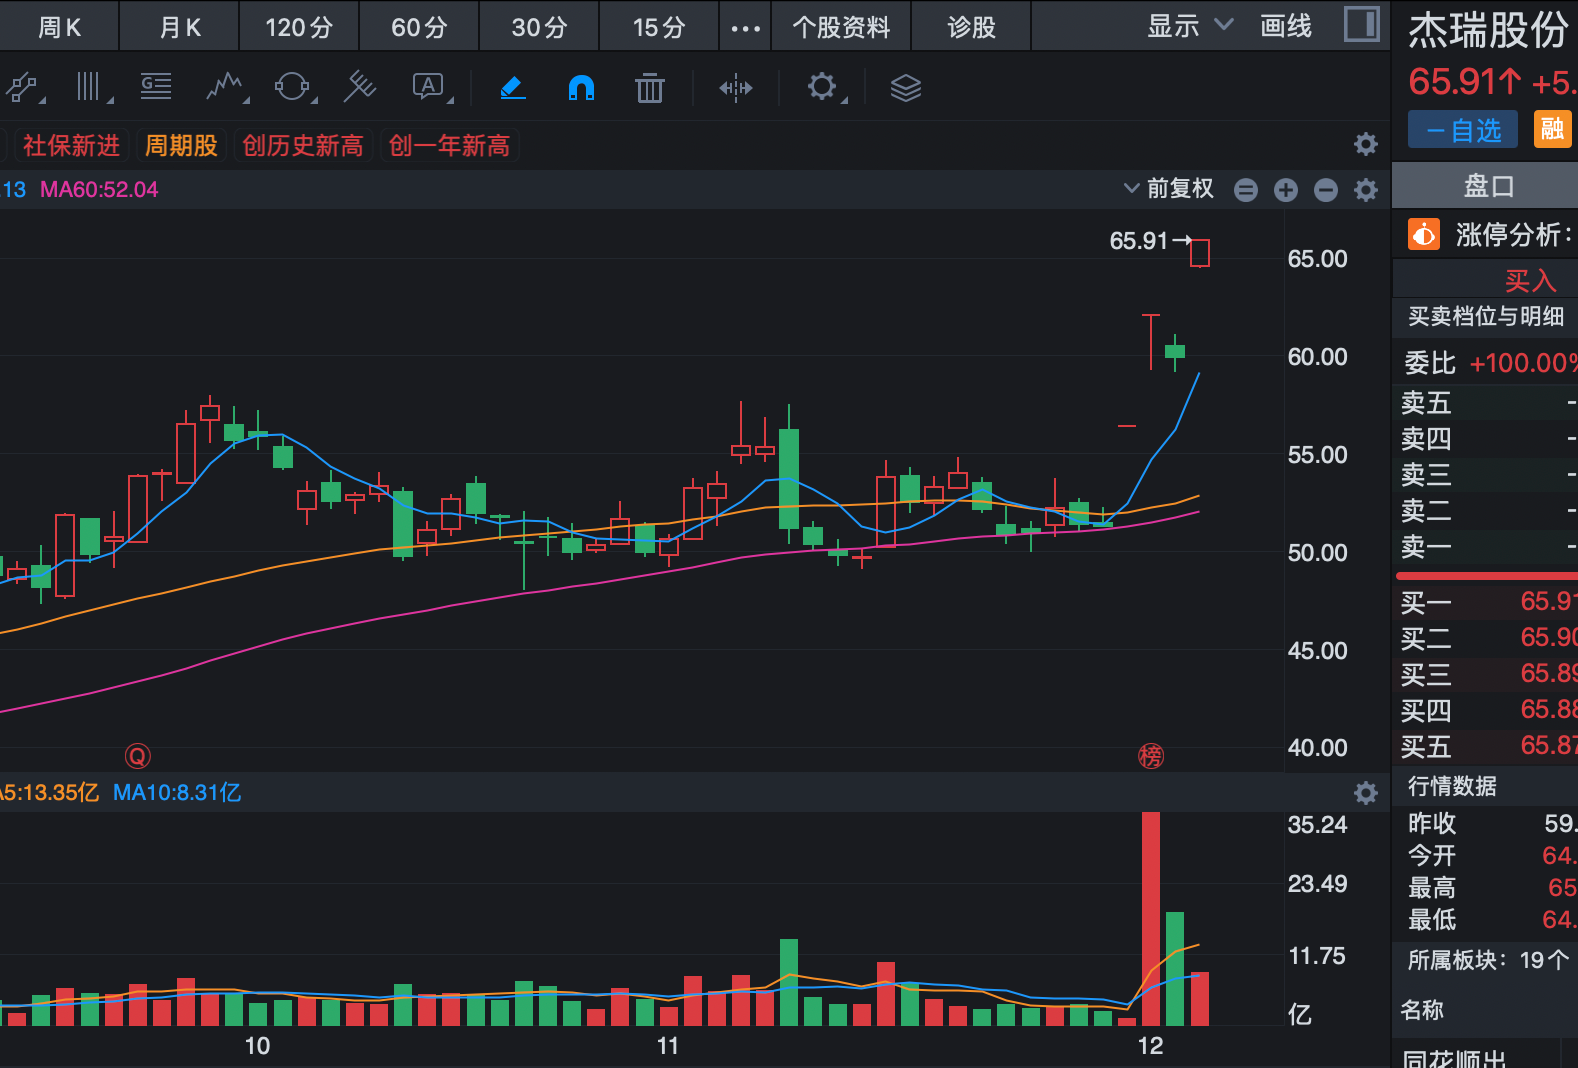
Task: Choose the wave pattern drawing tool
Action: [x=224, y=88]
